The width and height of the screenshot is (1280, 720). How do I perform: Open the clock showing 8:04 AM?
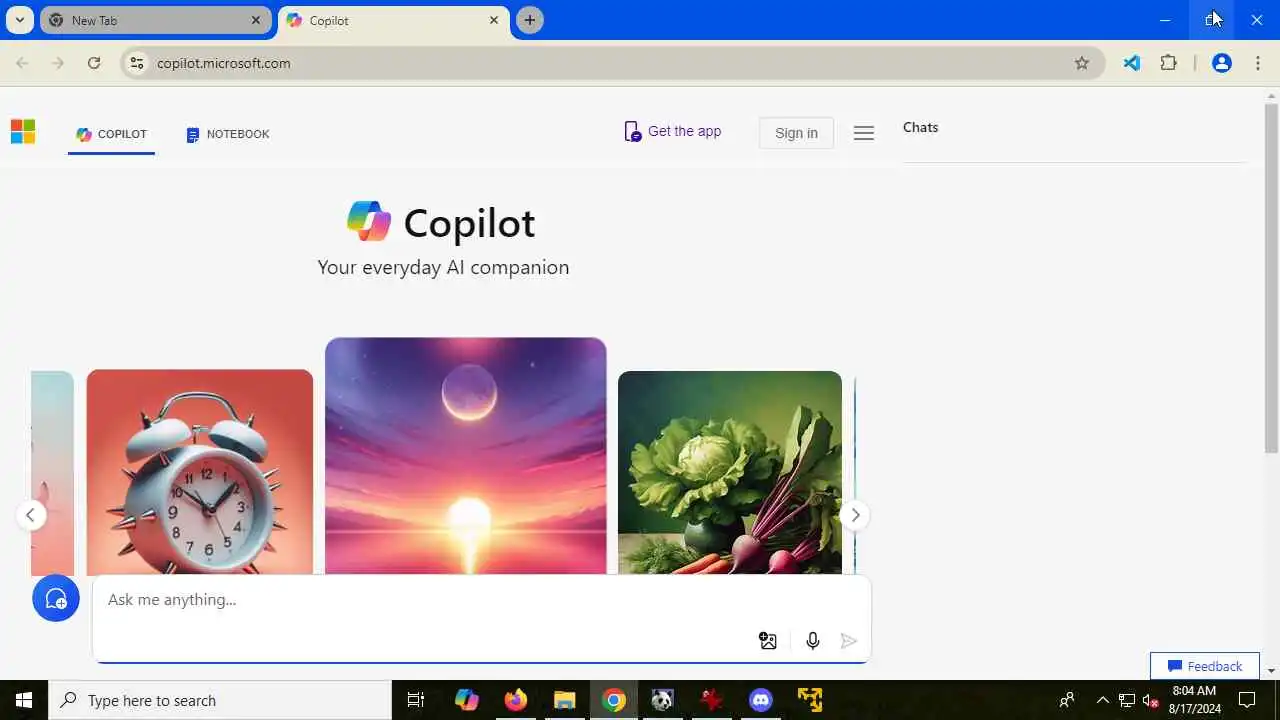coord(1194,700)
